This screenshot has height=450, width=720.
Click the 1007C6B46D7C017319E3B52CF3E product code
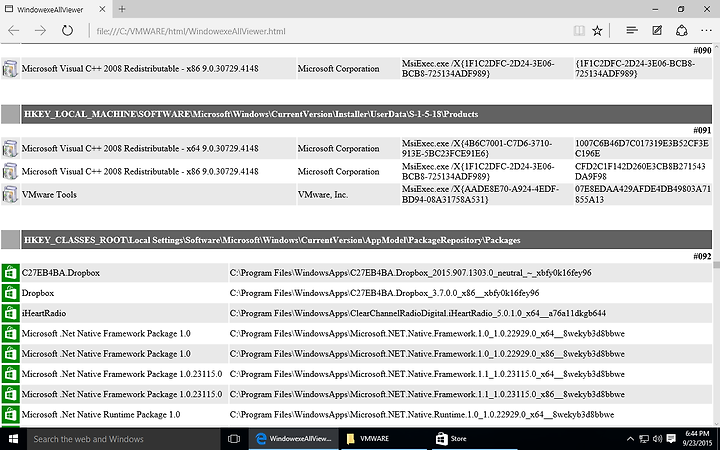[642, 148]
